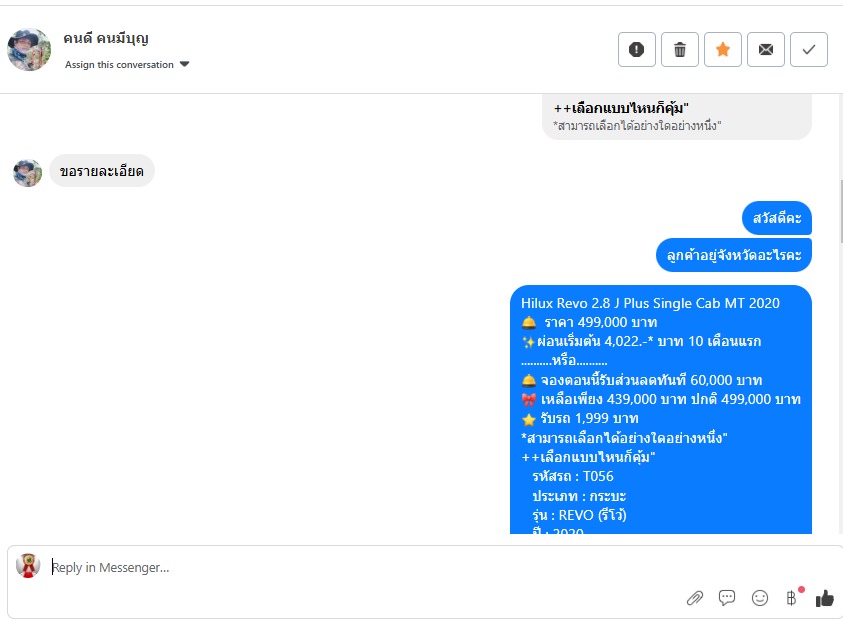The width and height of the screenshot is (843, 620).
Task: Open saved replies speech bubble icon
Action: 727,597
